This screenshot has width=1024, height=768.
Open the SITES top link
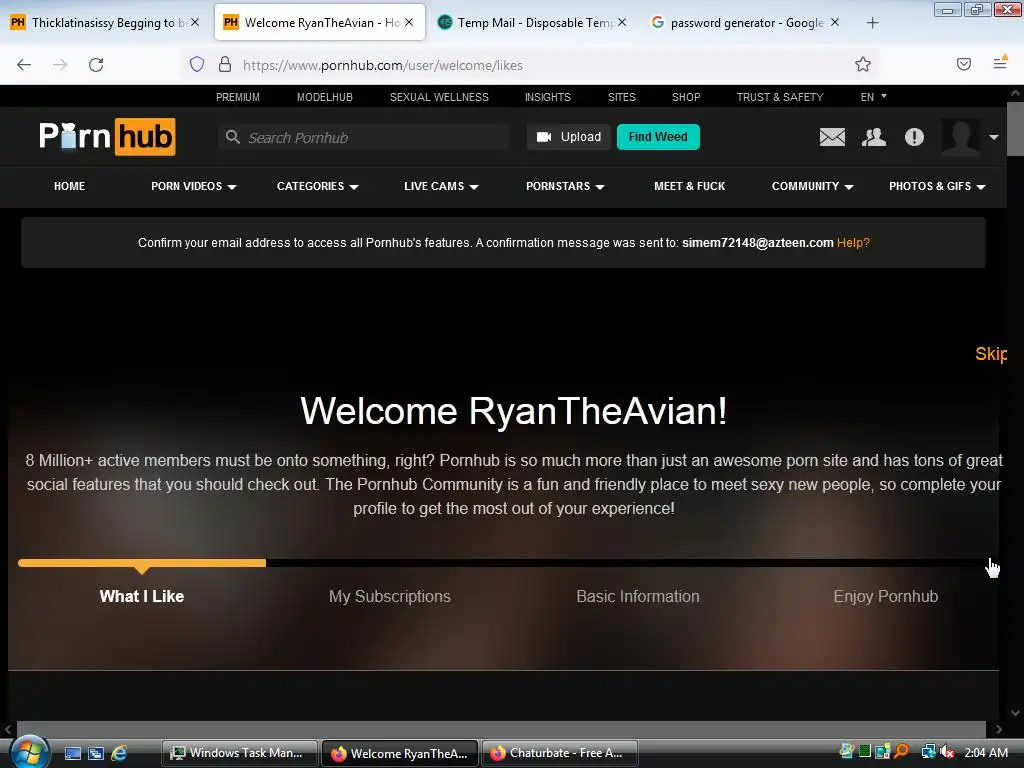[x=621, y=97]
